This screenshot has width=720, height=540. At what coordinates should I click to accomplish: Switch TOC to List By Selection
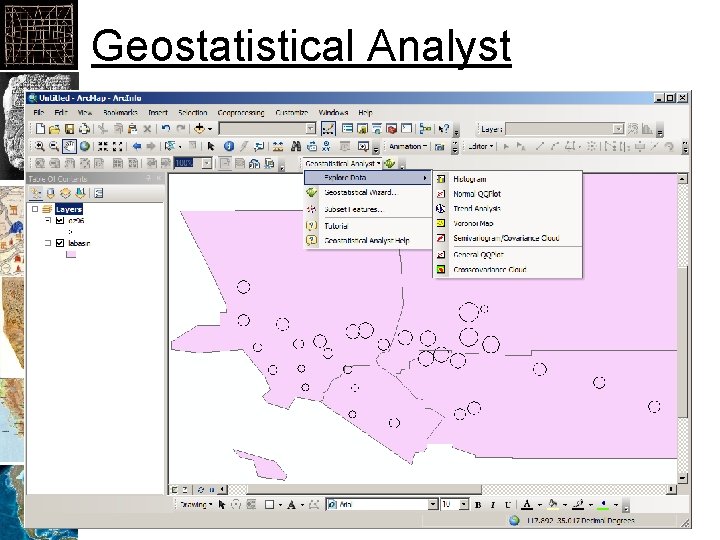(x=81, y=193)
